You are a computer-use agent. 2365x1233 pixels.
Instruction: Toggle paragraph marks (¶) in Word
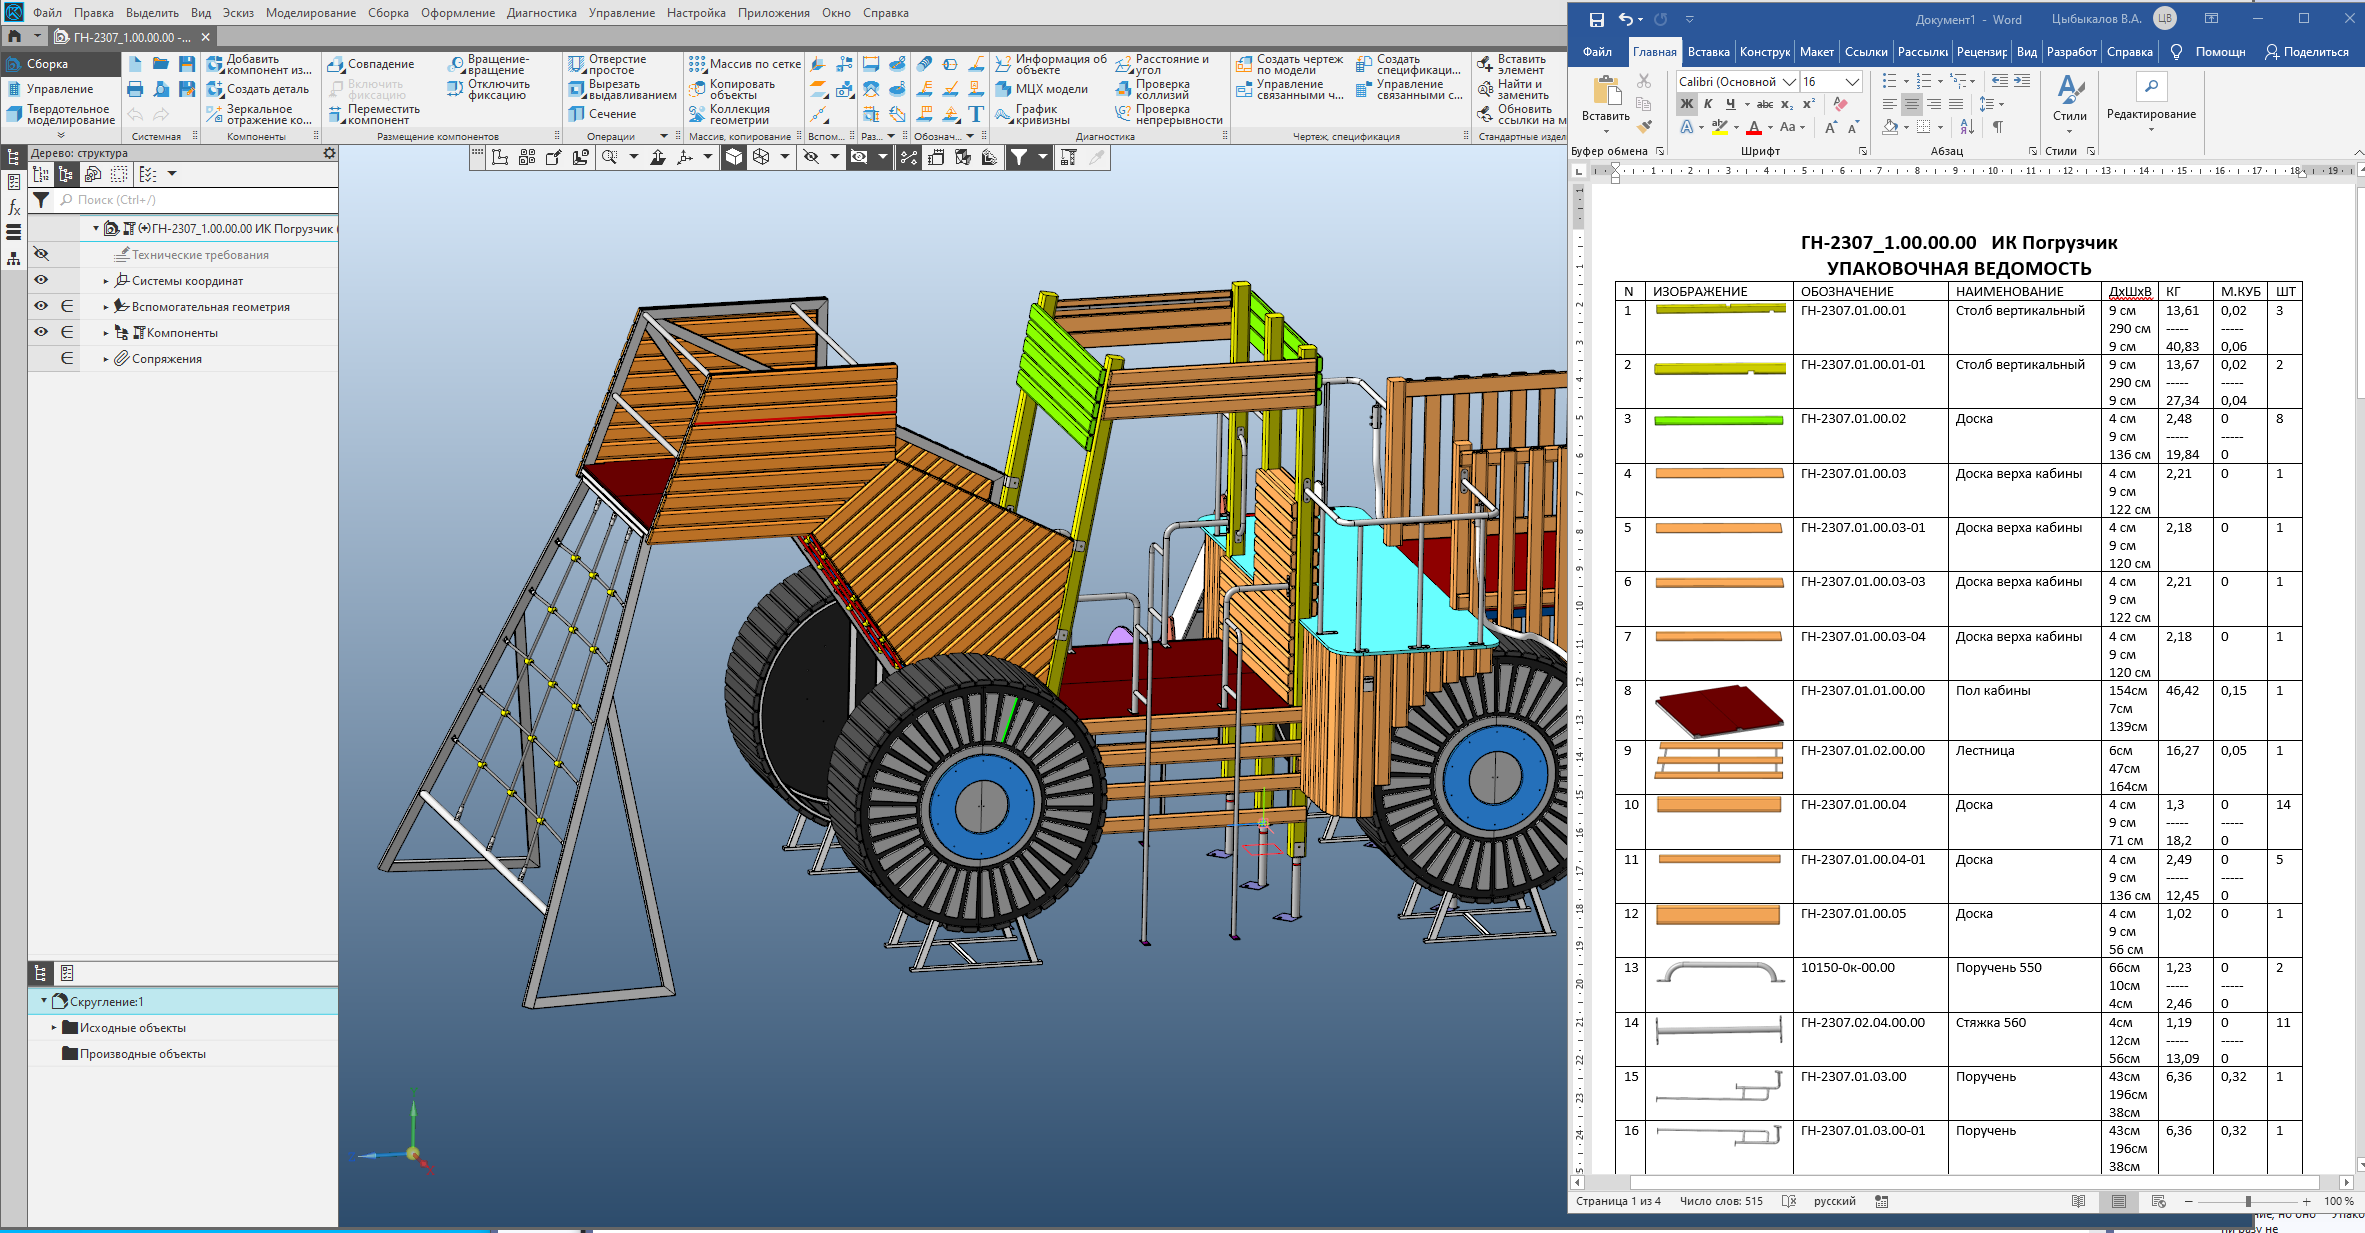1997,127
